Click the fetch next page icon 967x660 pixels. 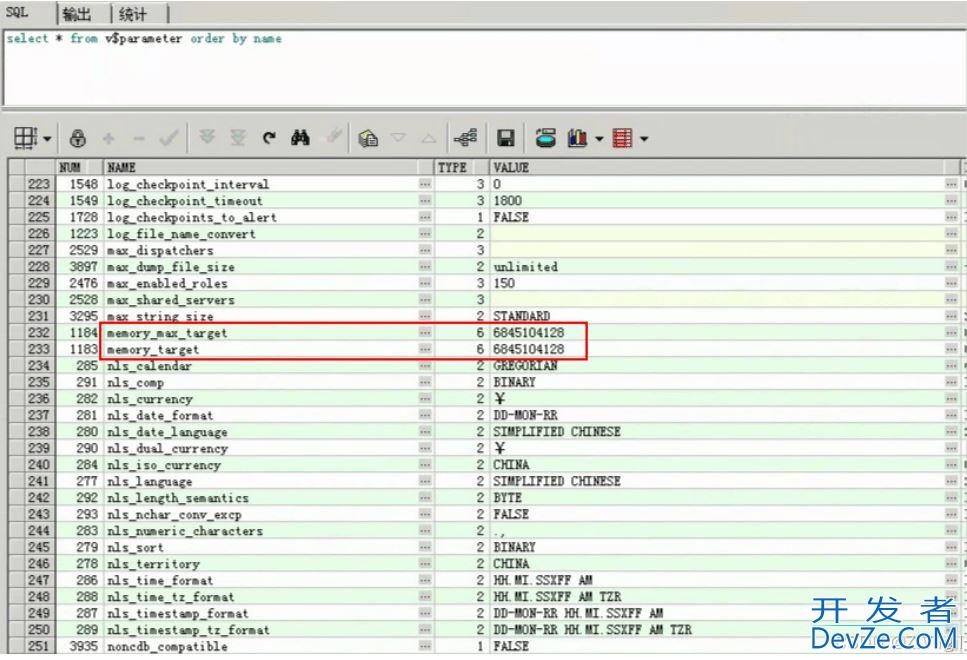point(207,138)
